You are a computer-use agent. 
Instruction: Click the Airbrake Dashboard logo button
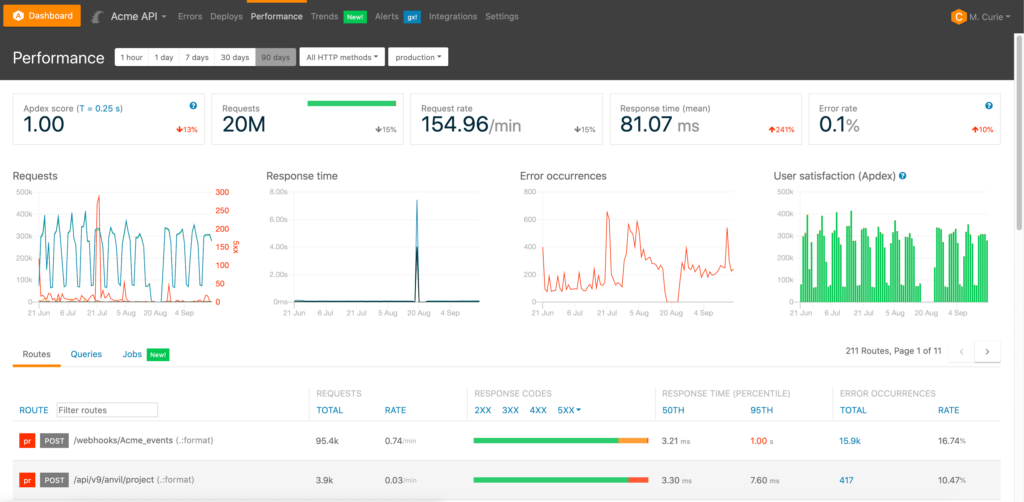tap(44, 17)
